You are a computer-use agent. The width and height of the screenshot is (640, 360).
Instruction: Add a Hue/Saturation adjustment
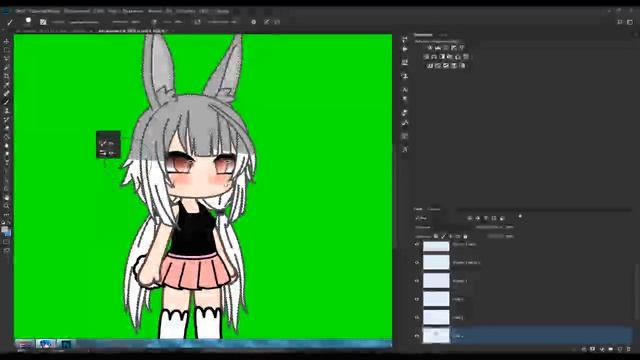(426, 57)
